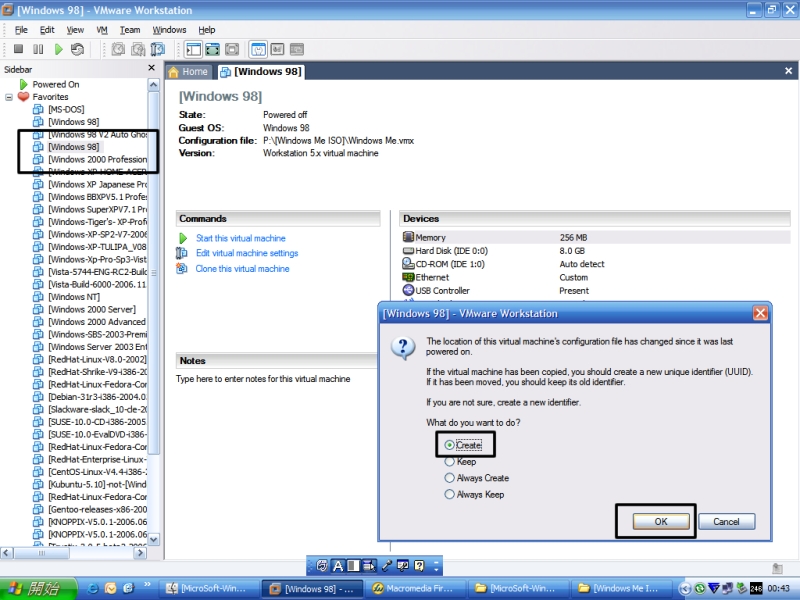Open the VM menu
This screenshot has width=800, height=600.
click(102, 30)
